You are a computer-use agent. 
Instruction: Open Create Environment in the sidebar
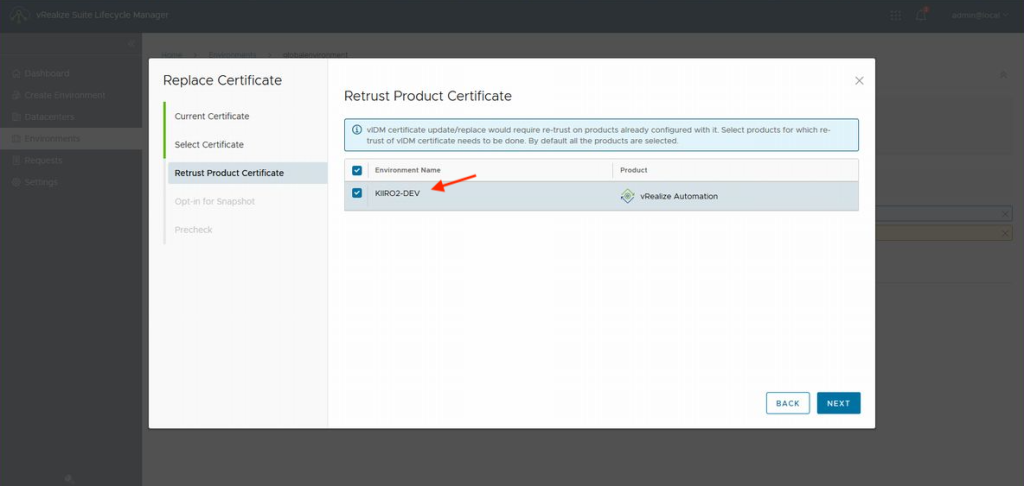(x=59, y=95)
